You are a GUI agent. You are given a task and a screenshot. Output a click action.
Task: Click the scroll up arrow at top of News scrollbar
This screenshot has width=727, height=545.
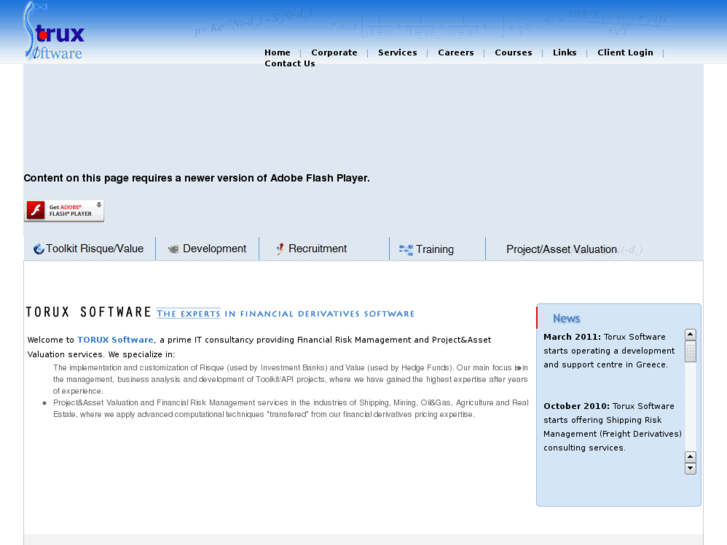pyautogui.click(x=690, y=334)
